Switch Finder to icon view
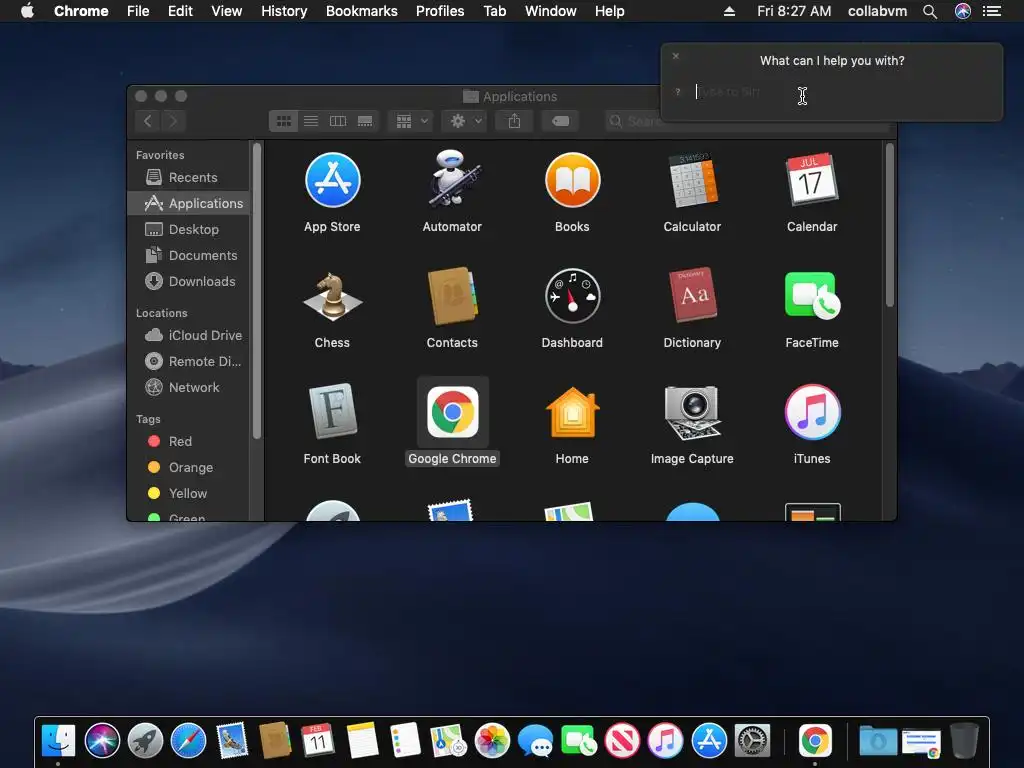The height and width of the screenshot is (768, 1024). click(x=283, y=121)
